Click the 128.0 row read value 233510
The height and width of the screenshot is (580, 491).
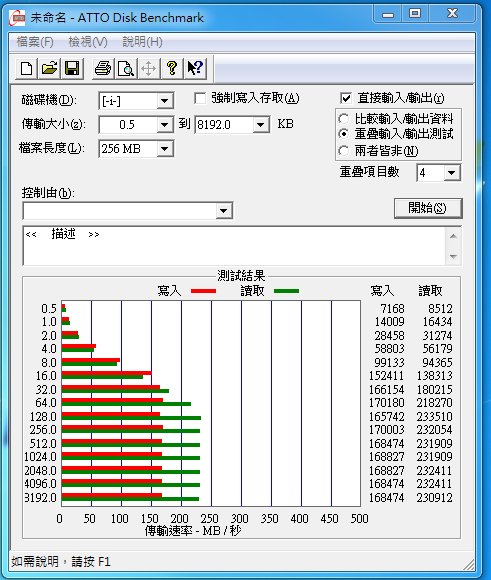(434, 417)
